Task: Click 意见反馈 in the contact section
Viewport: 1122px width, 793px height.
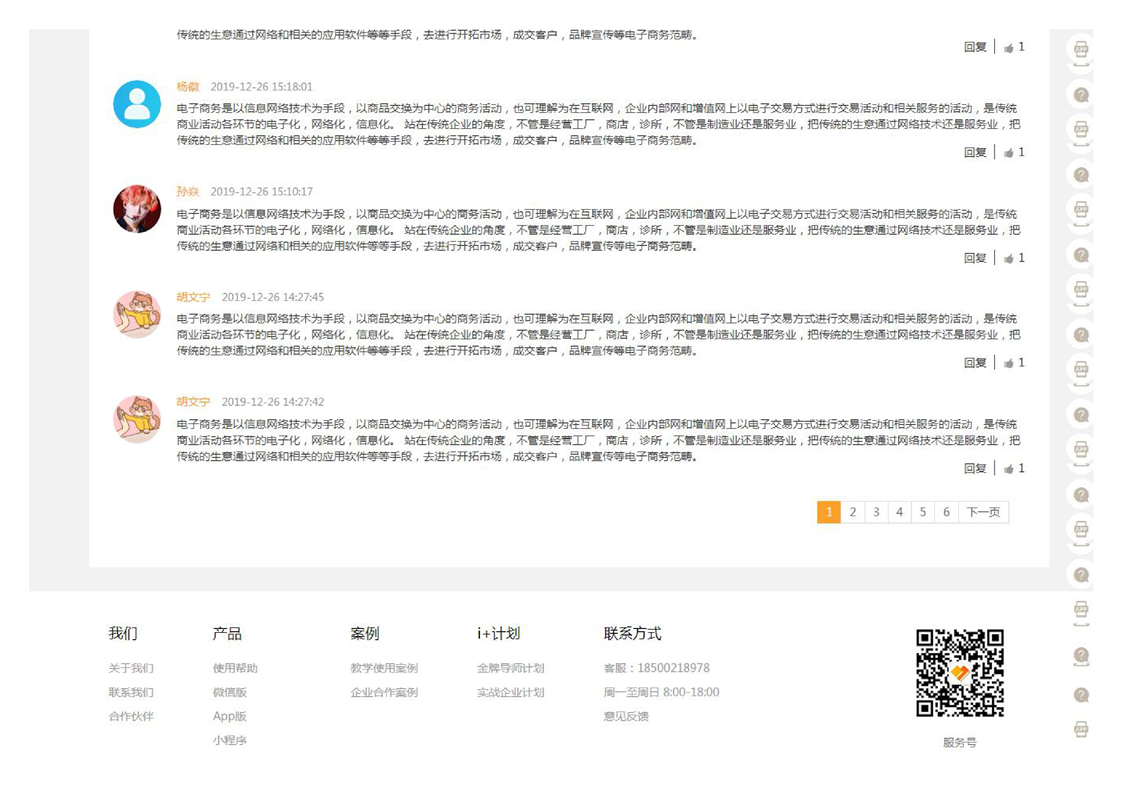Action: [x=626, y=716]
